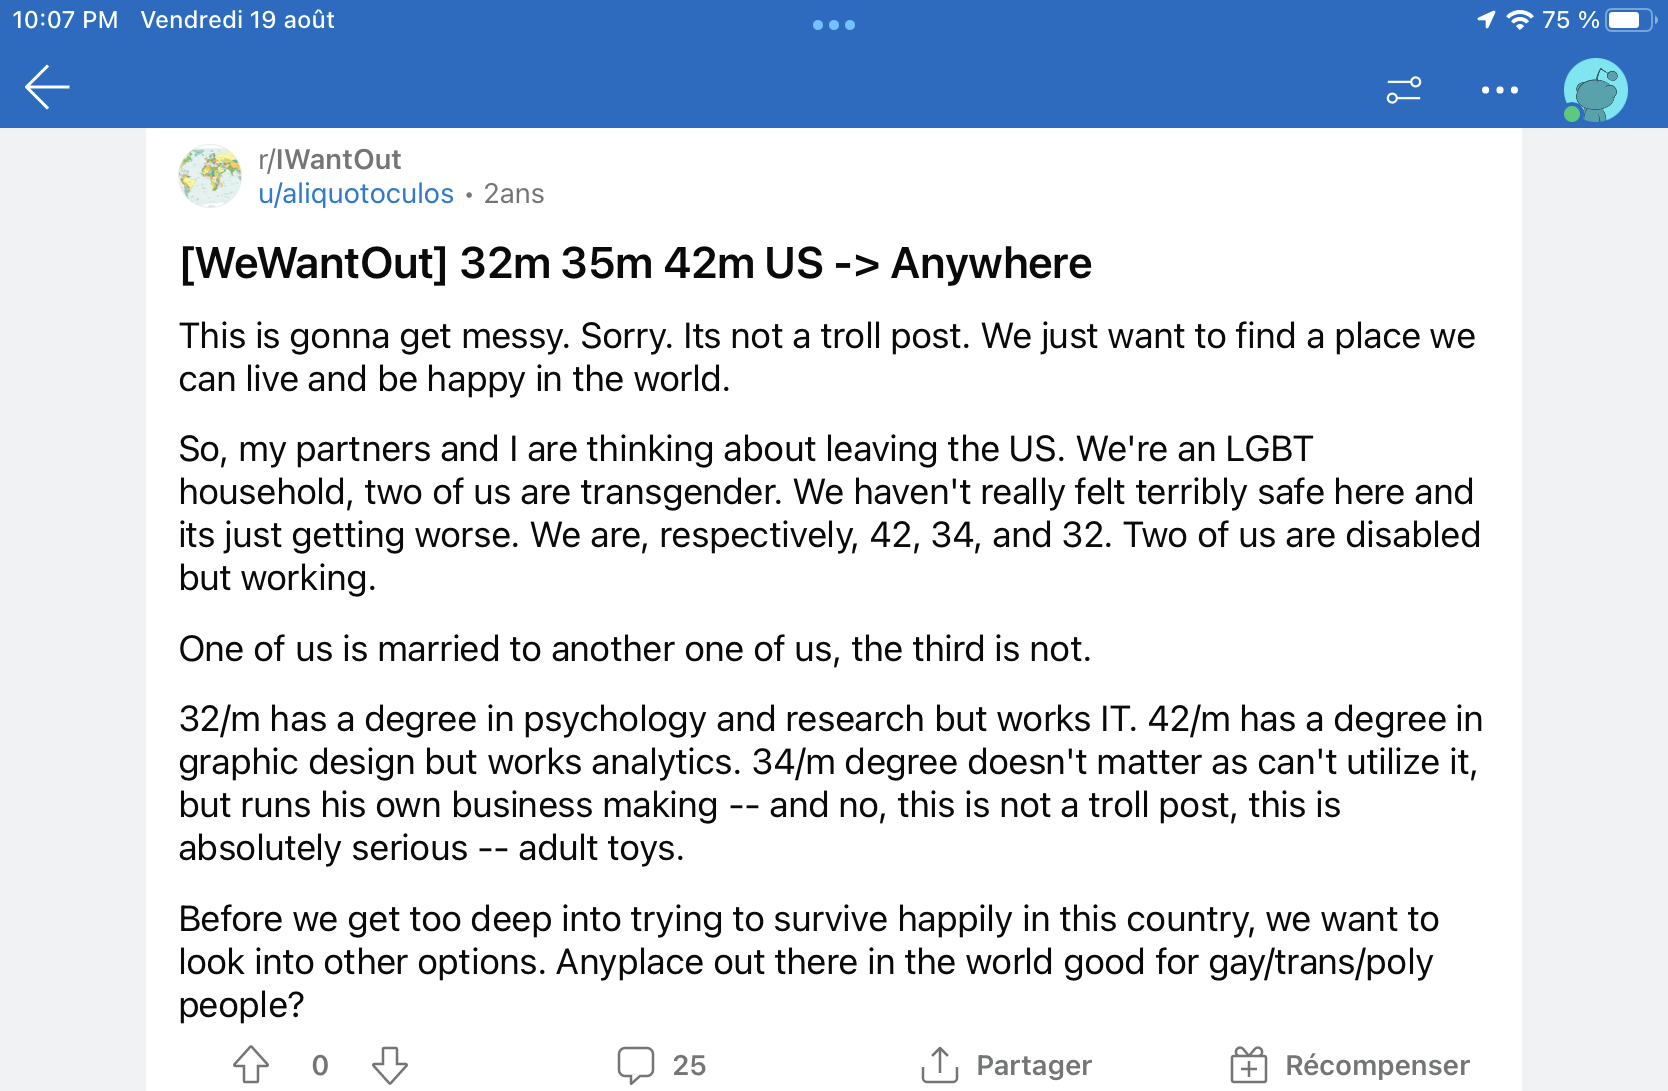Tap the battery indicator in status bar

pyautogui.click(x=1631, y=20)
